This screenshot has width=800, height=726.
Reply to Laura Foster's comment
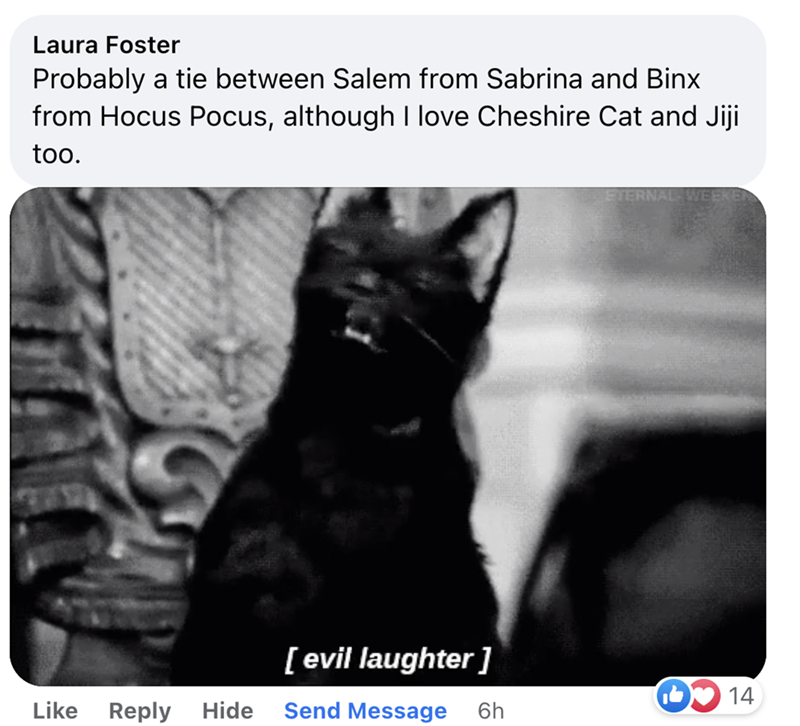pos(140,711)
